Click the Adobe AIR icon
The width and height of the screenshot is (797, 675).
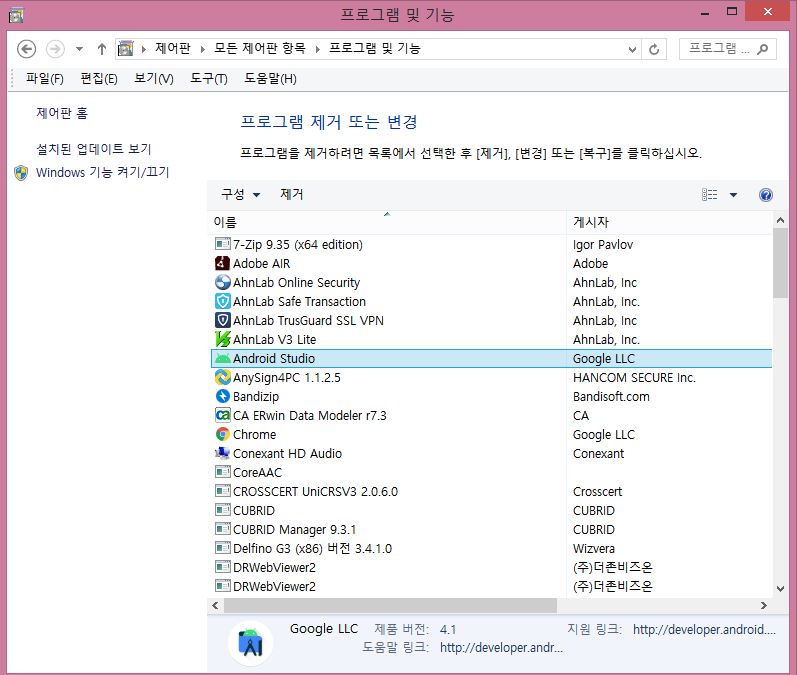click(x=223, y=263)
